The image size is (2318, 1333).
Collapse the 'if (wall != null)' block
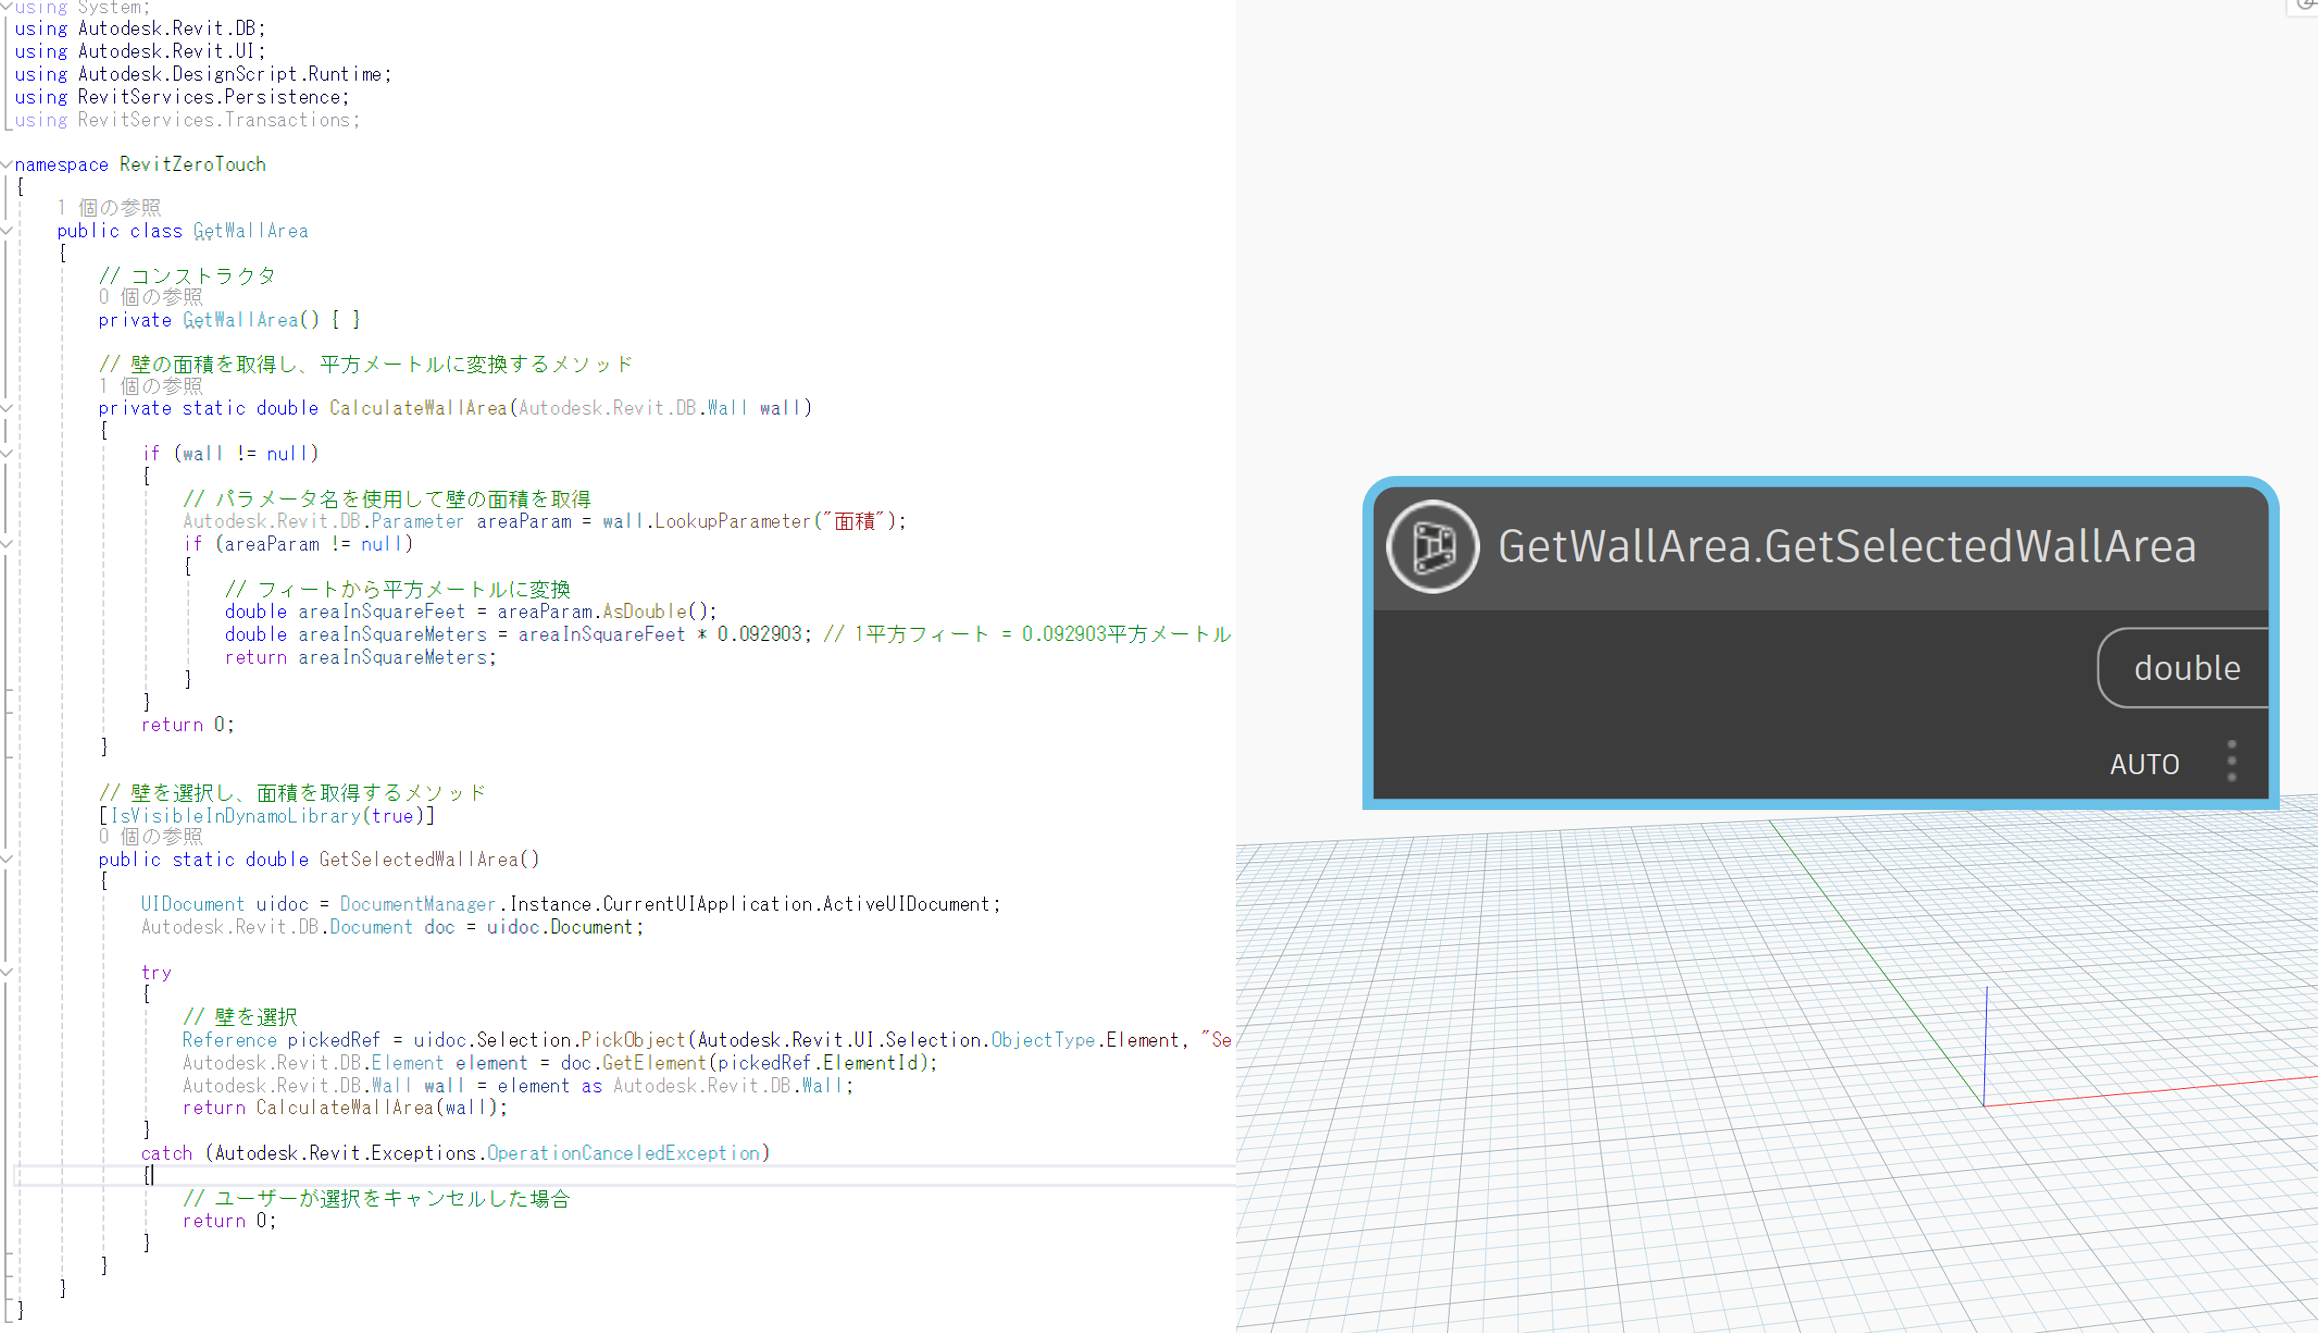[x=7, y=453]
